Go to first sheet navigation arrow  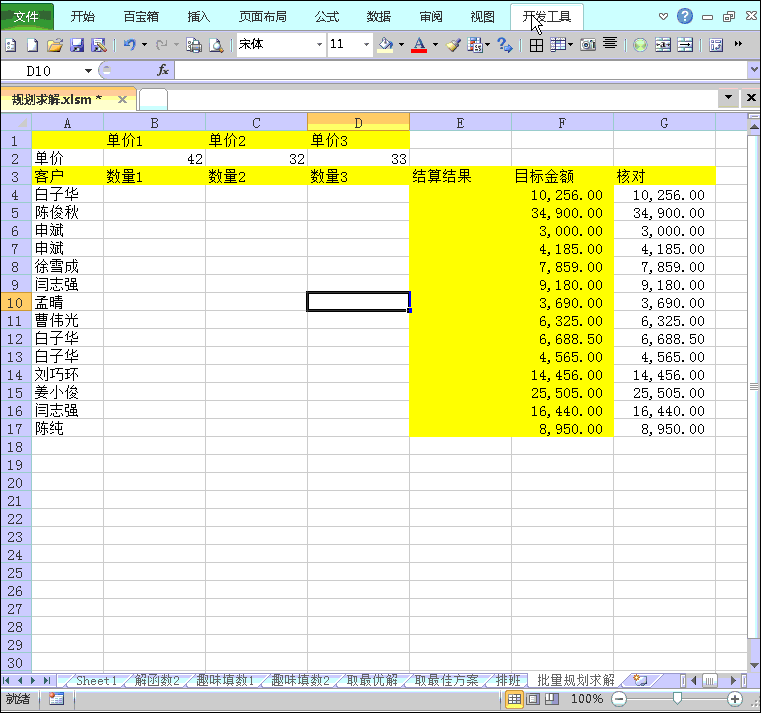point(6,680)
